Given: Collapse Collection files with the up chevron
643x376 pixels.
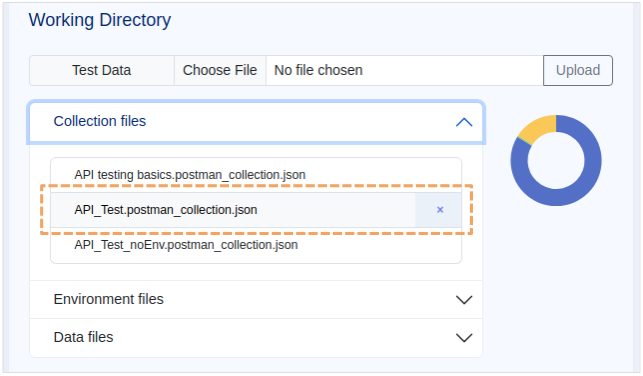Looking at the screenshot, I should click(x=464, y=122).
